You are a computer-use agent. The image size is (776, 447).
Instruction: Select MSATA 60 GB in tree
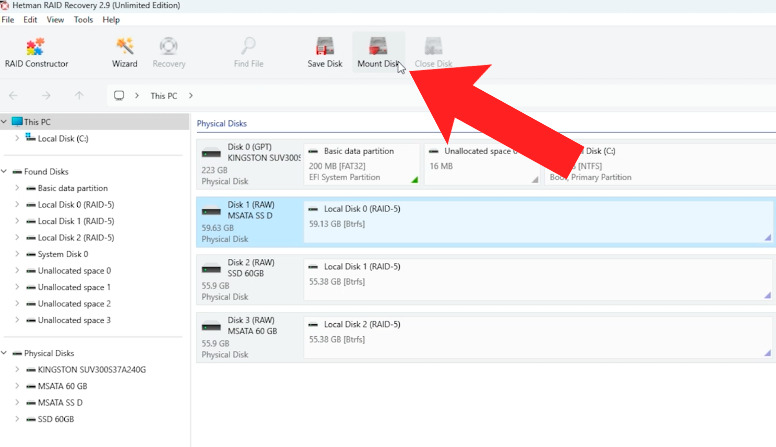pyautogui.click(x=62, y=386)
